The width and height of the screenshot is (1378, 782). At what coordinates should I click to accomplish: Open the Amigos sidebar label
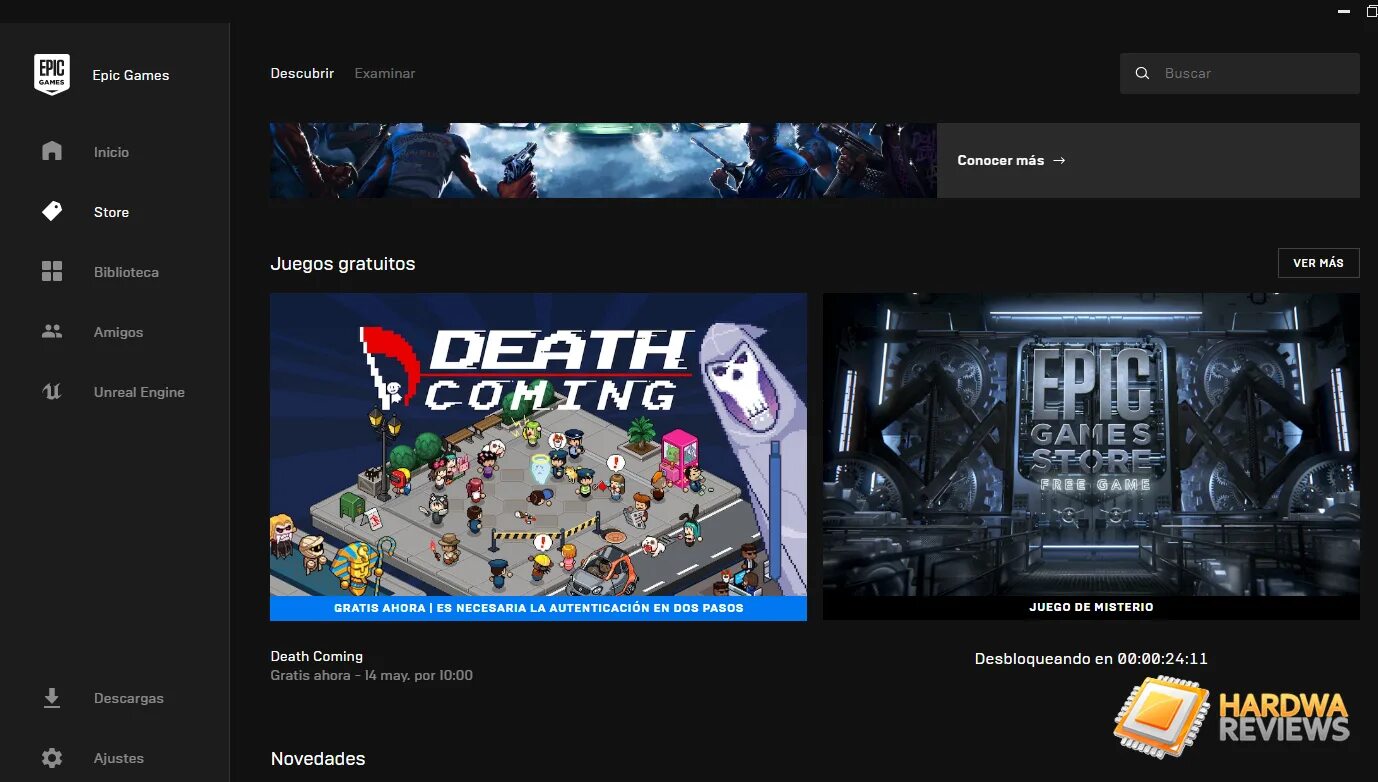118,332
